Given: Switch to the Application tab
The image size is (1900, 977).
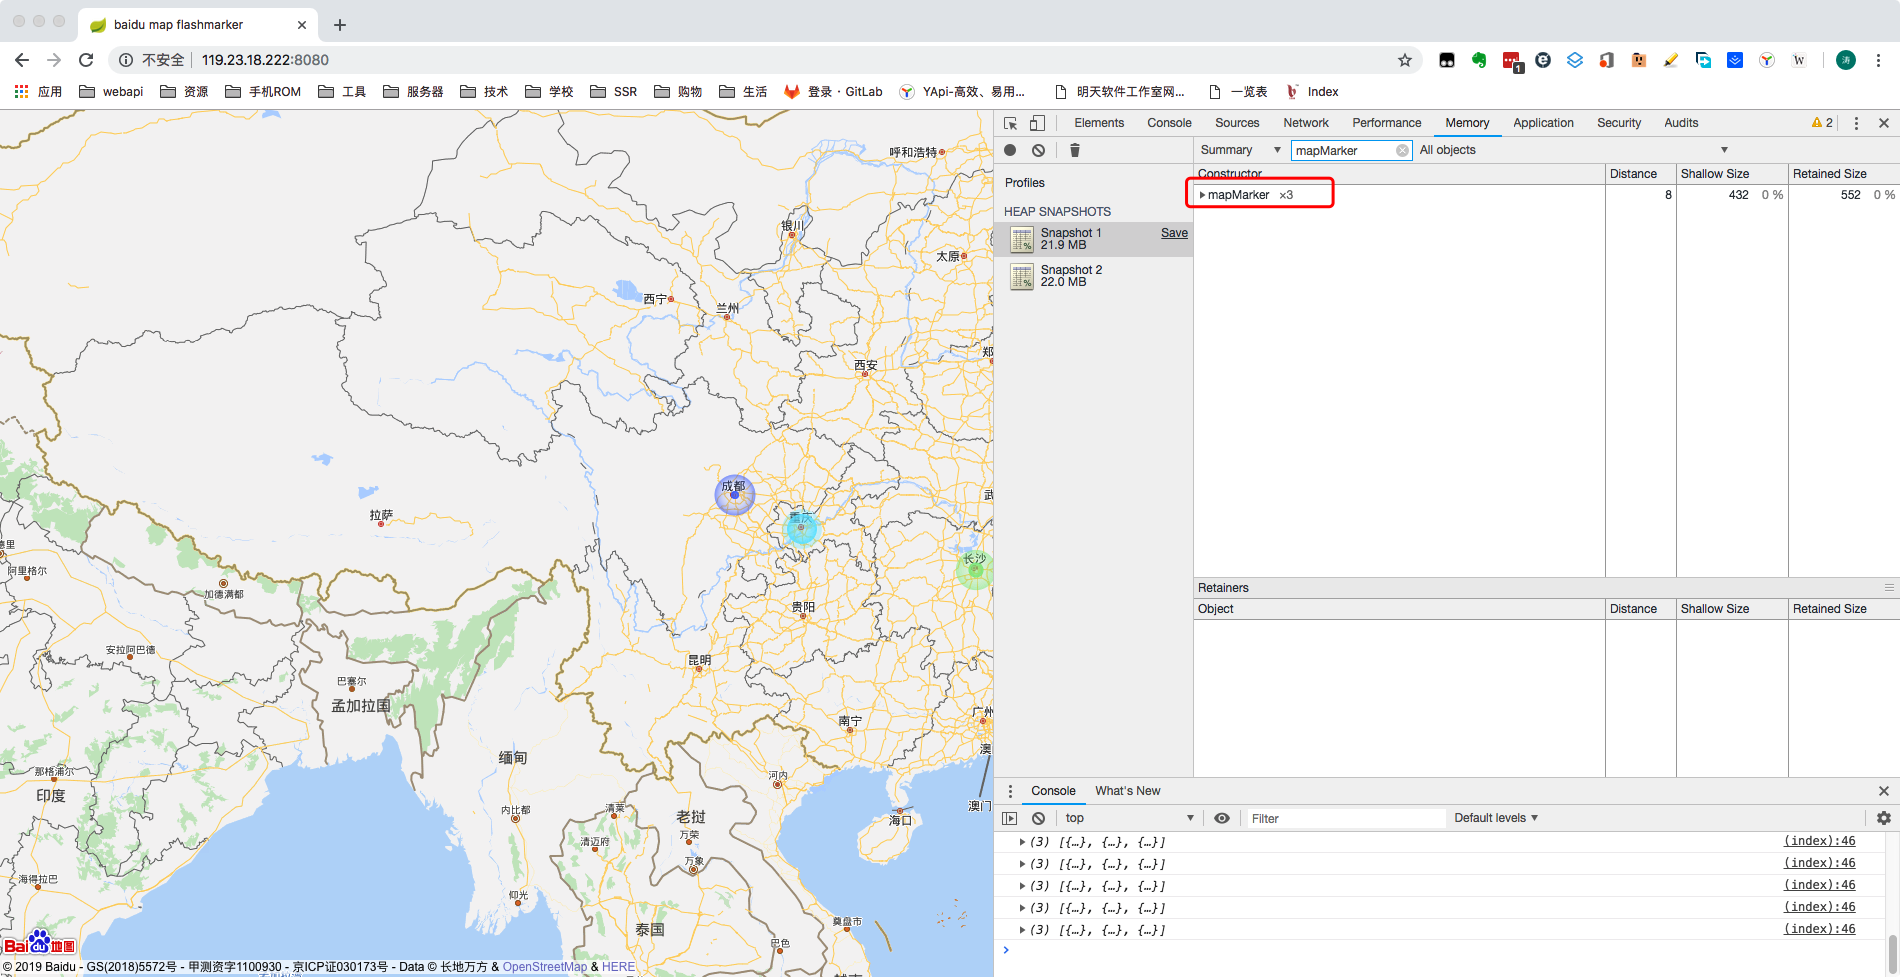Looking at the screenshot, I should (1543, 123).
